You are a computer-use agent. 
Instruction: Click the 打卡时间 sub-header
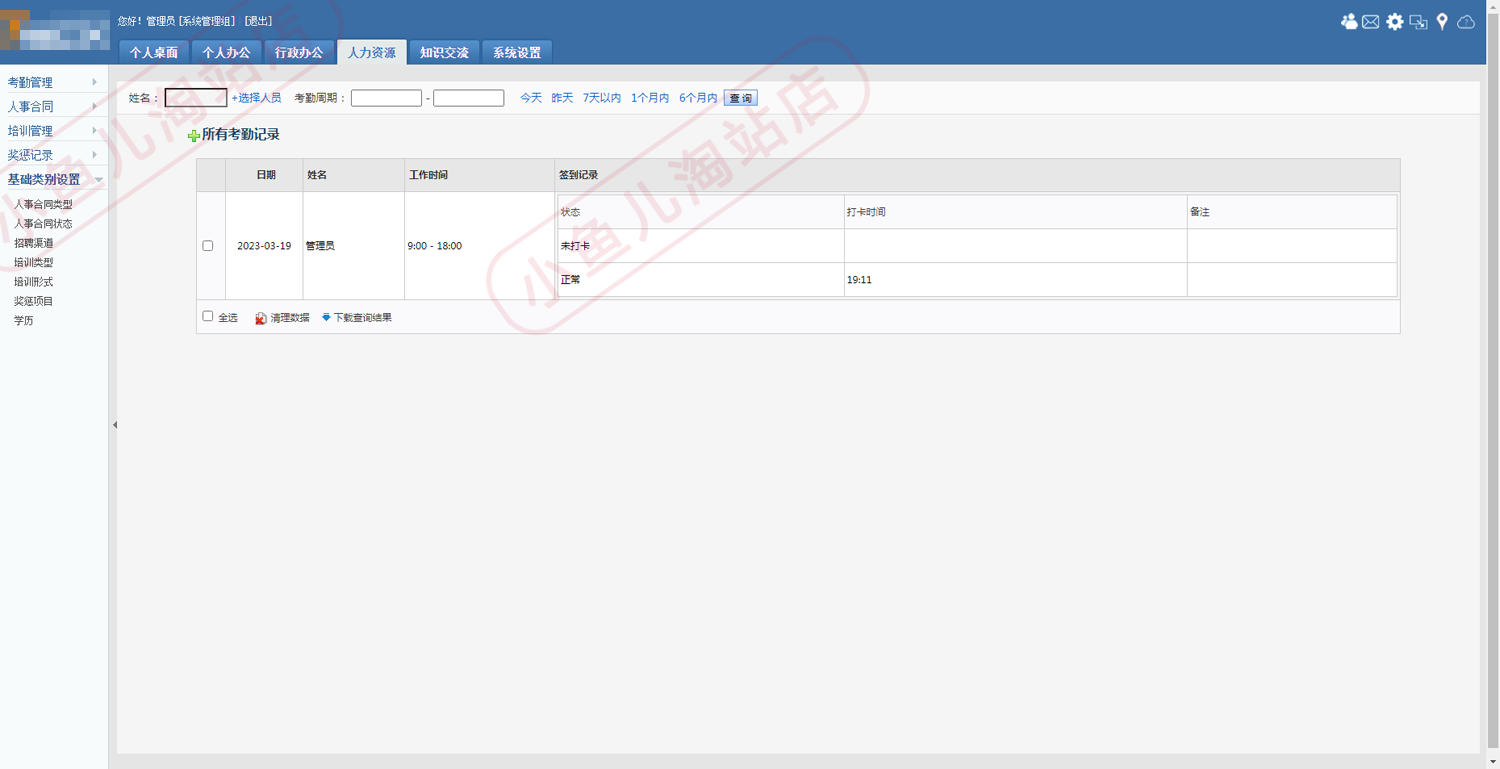1015,212
